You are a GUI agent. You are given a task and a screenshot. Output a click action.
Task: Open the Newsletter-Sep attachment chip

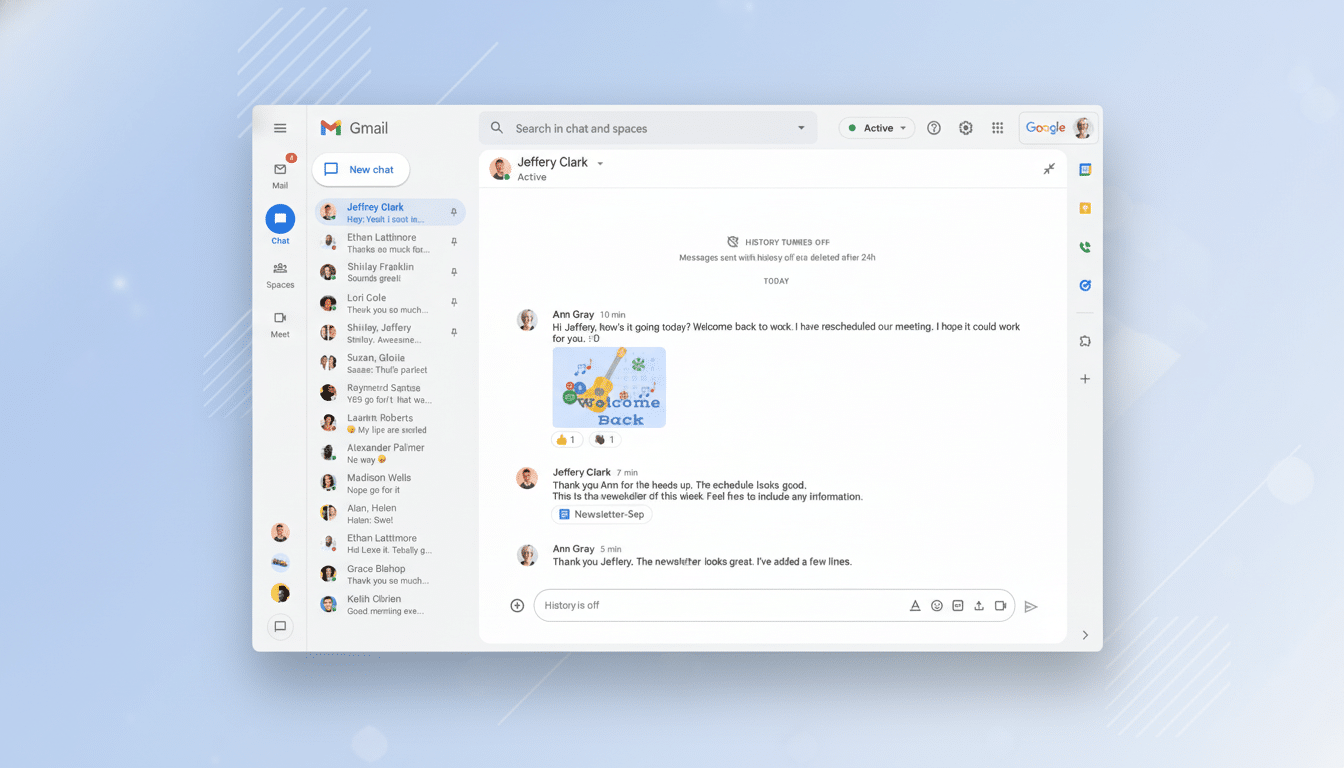coord(601,513)
